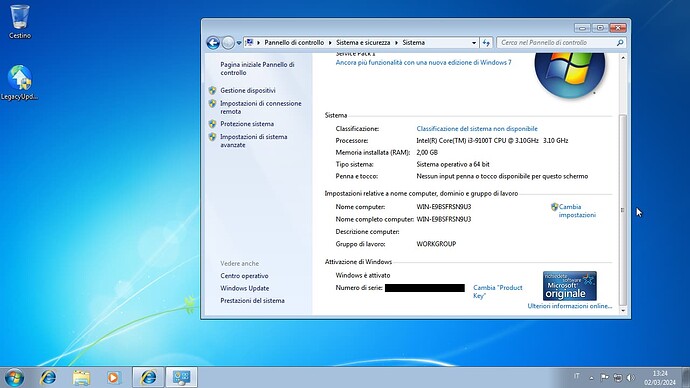Click the vertical scrollbar thumb
The width and height of the screenshot is (690, 388).
coord(623,209)
